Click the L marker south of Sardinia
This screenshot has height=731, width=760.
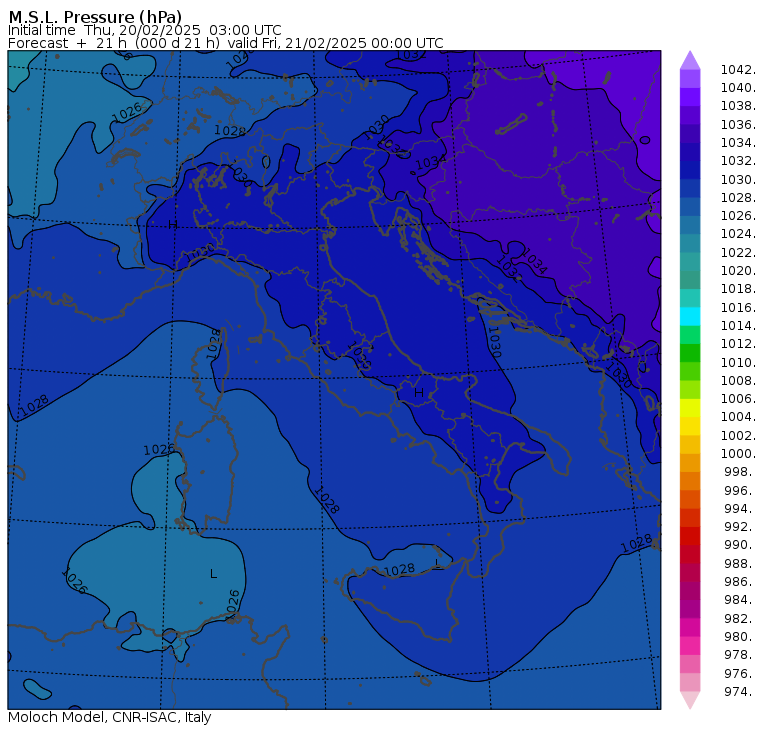point(213,574)
